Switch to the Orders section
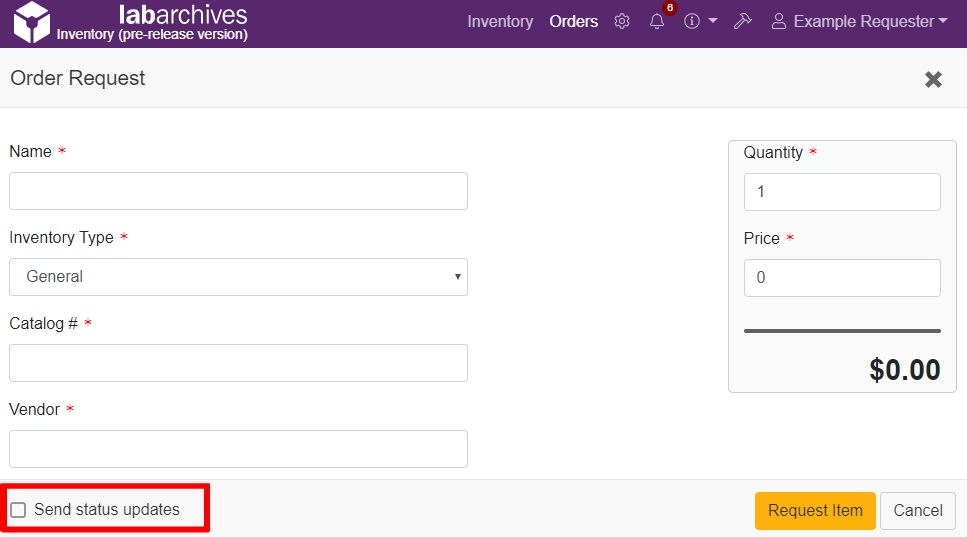 coord(574,21)
